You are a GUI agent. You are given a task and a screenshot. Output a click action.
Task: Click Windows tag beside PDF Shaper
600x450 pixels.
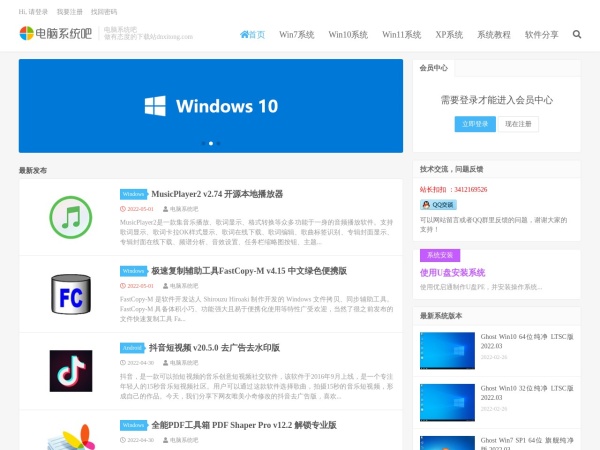(134, 425)
